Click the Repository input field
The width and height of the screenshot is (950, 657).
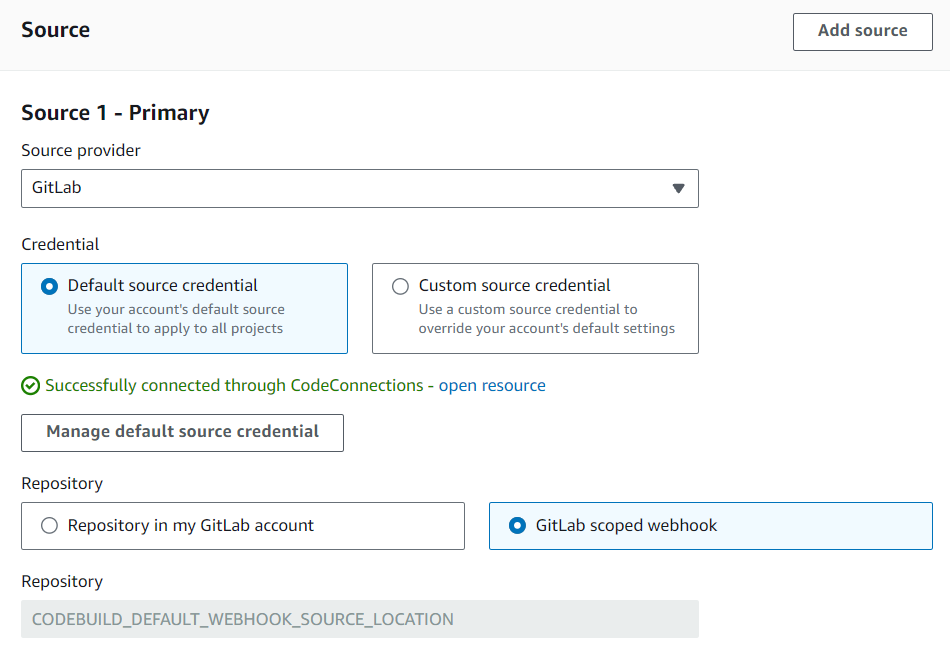(360, 619)
